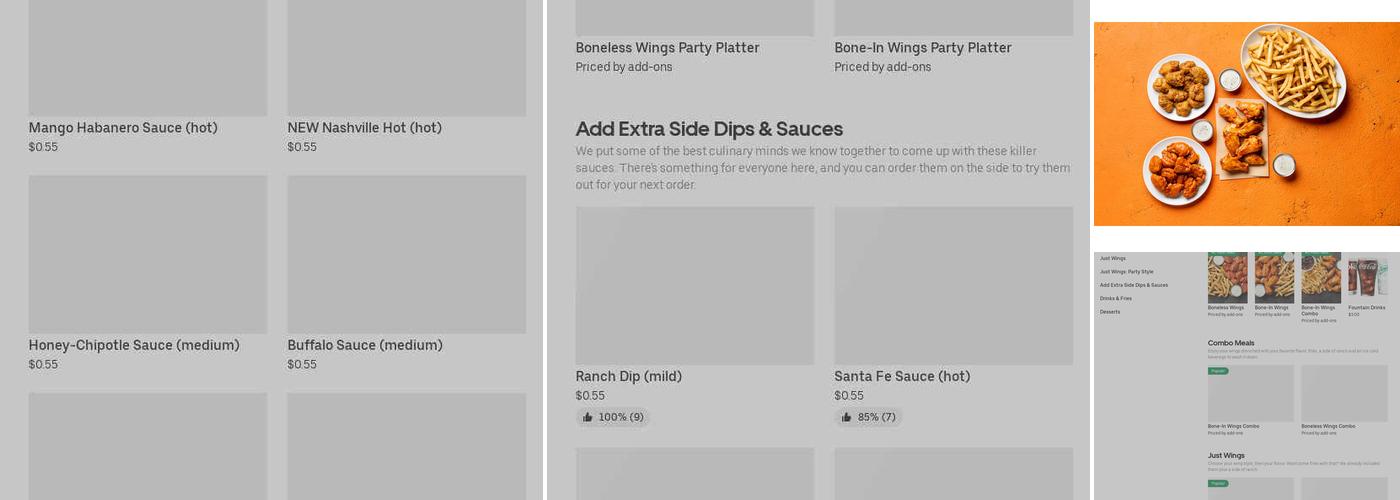Jump to Drinks & Fries category
The image size is (1400, 500).
(x=1116, y=298)
